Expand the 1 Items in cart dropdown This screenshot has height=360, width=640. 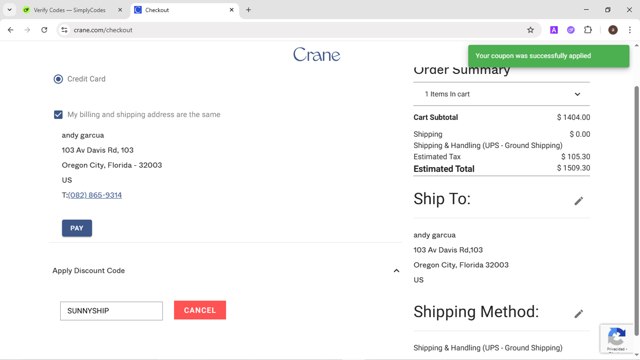point(501,94)
